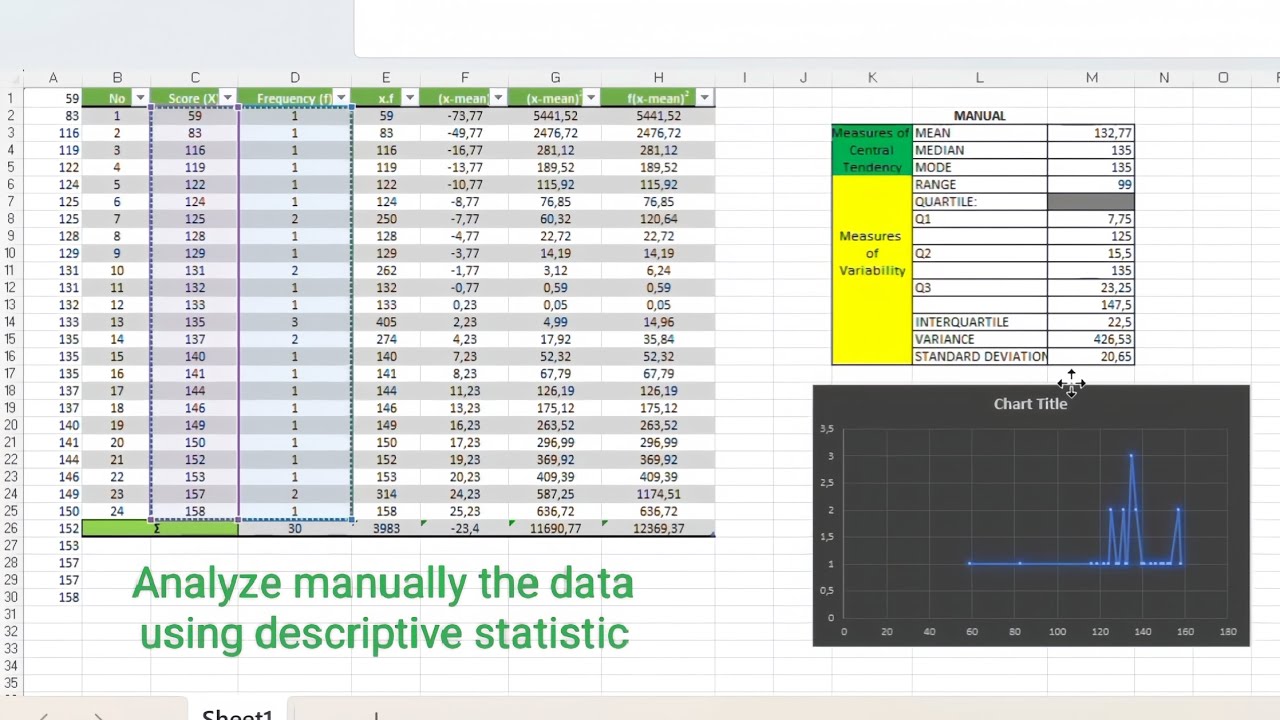1280x720 pixels.
Task: Click the Chart Title text
Action: [x=1030, y=403]
